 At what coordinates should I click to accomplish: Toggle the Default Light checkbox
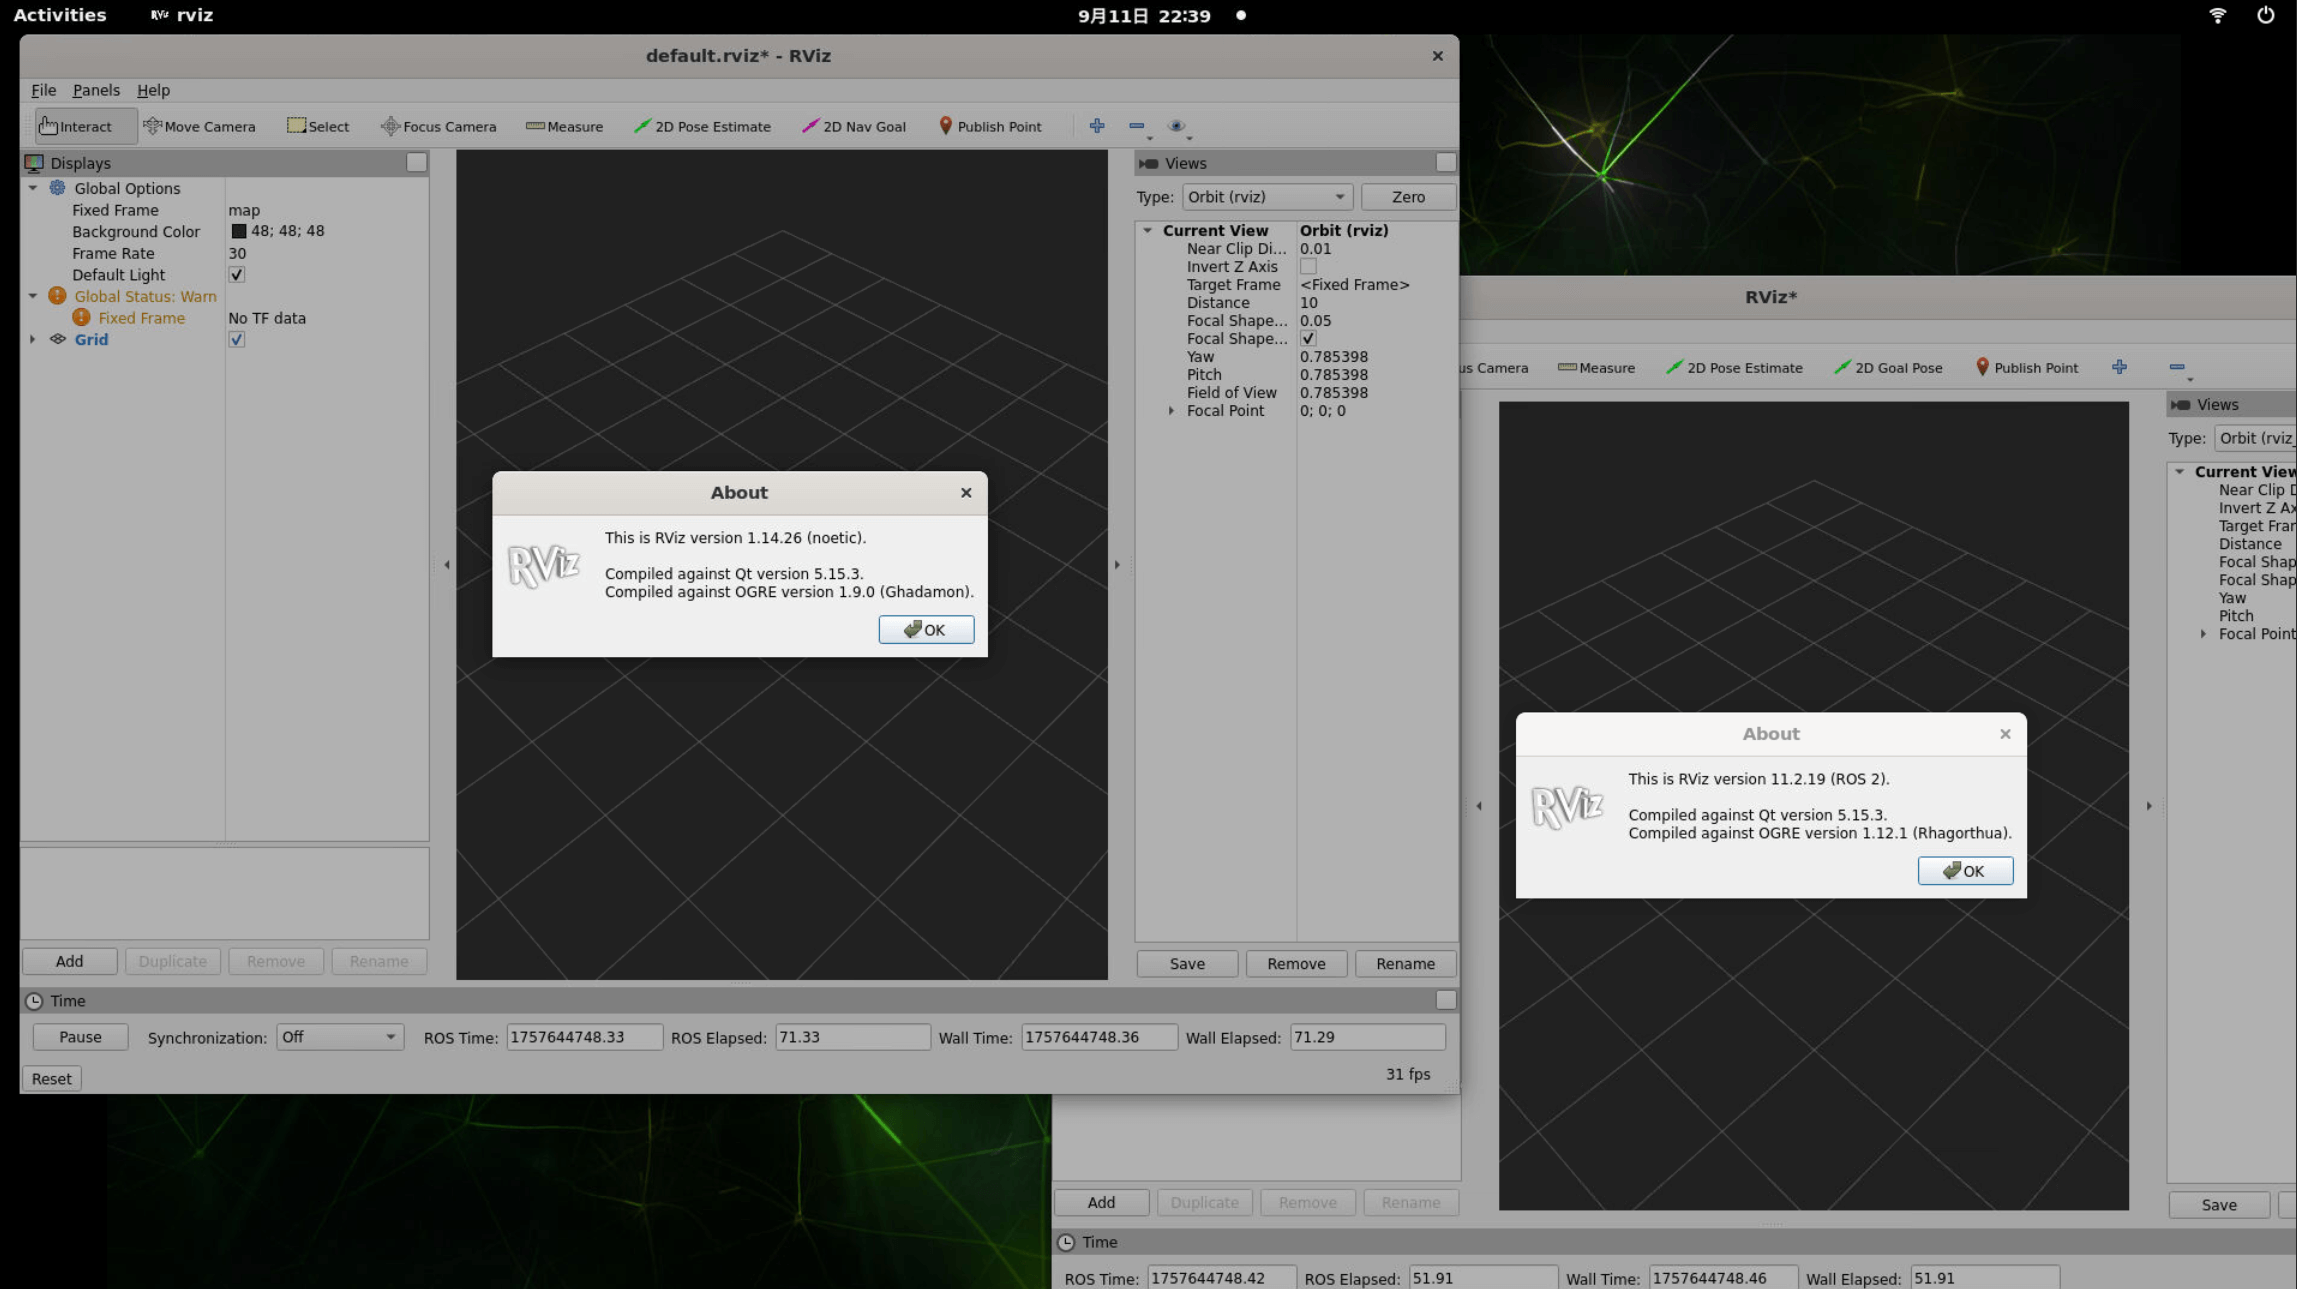[x=237, y=275]
